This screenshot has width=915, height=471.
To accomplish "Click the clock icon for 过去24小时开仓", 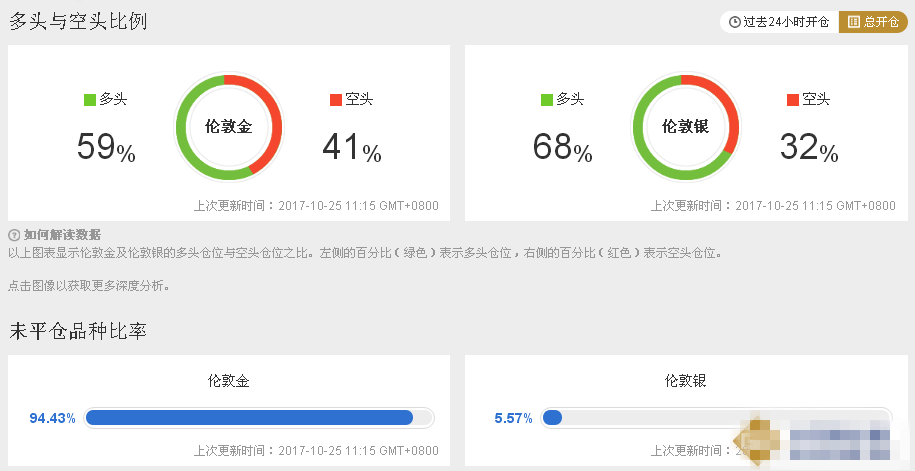I will click(735, 22).
